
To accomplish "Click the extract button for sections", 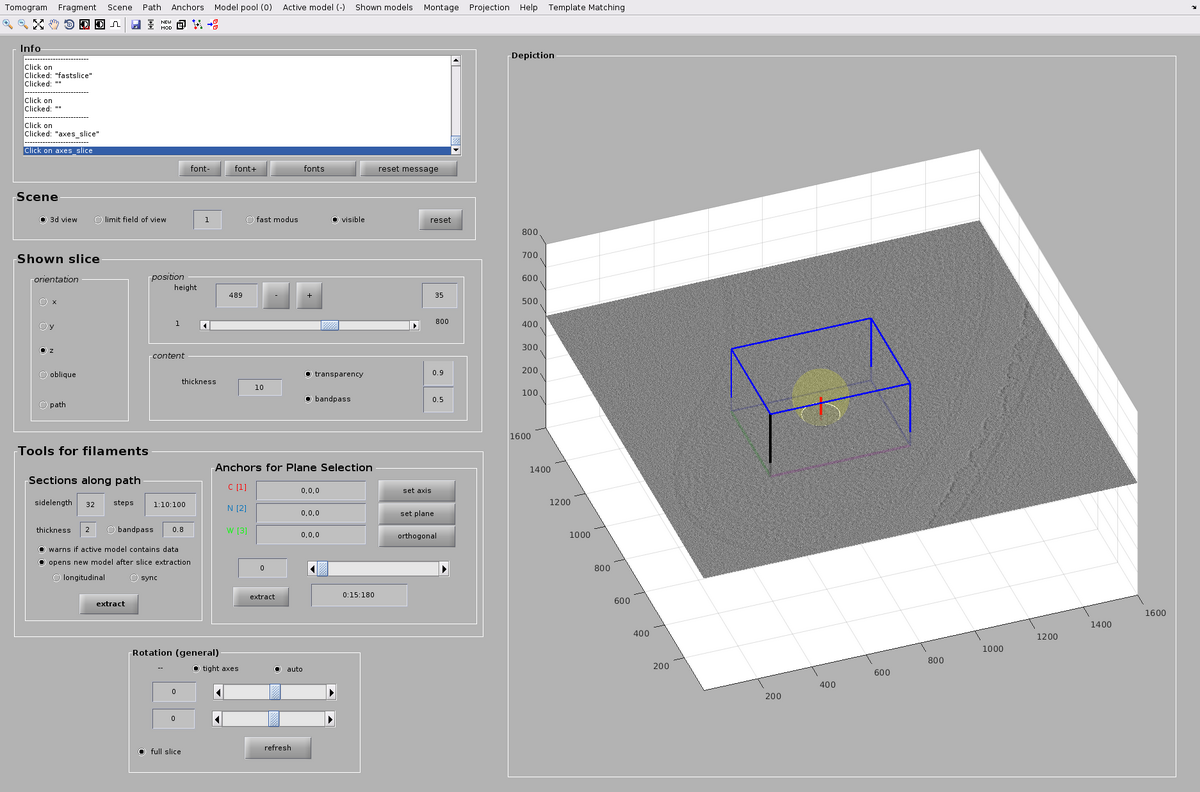I will pyautogui.click(x=108, y=603).
